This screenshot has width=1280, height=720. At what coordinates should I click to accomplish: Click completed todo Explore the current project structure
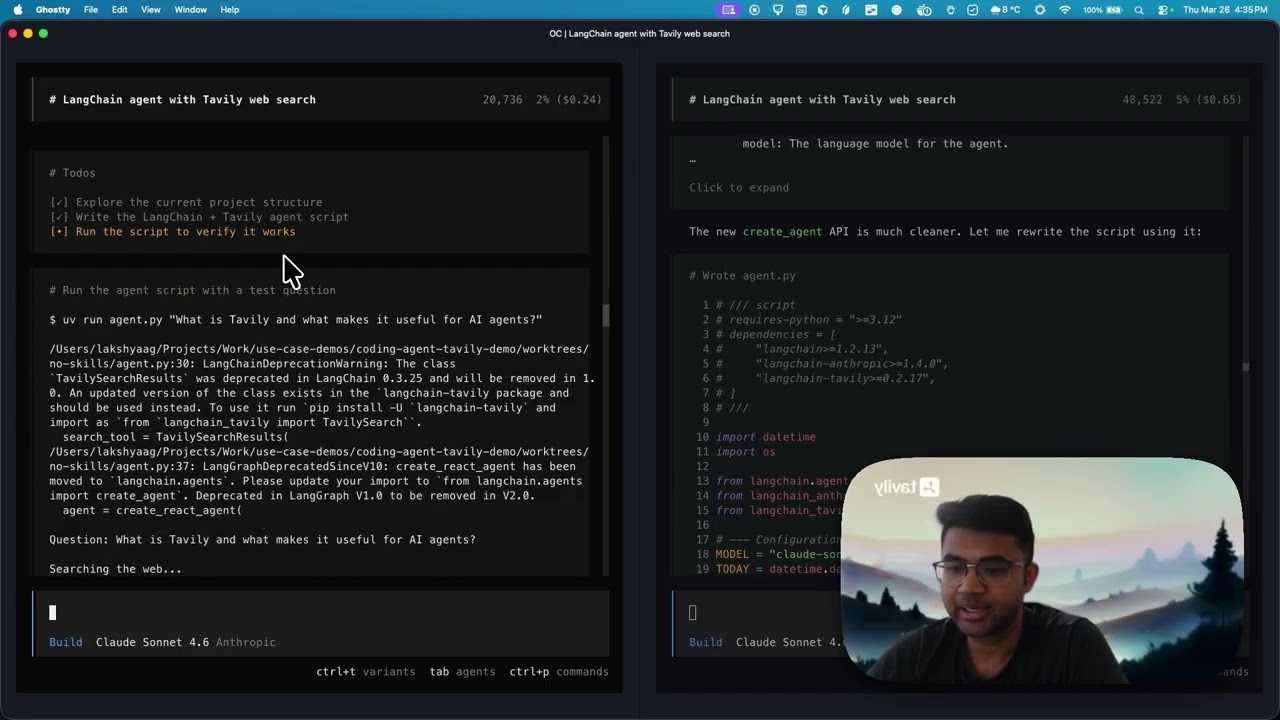tap(186, 202)
